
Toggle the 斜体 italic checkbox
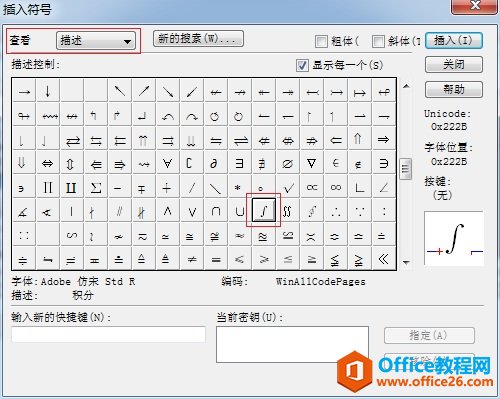coord(378,41)
